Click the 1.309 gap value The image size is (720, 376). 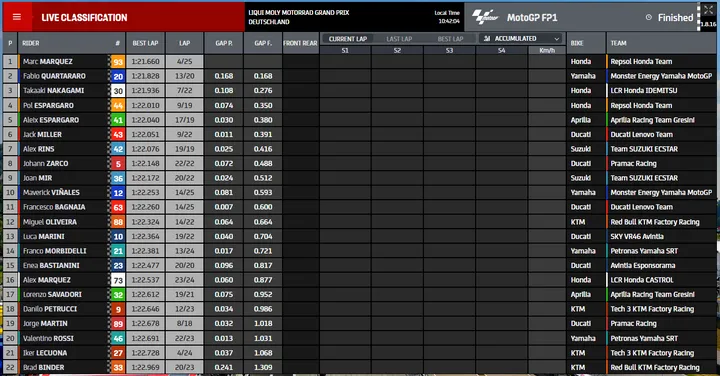click(263, 367)
